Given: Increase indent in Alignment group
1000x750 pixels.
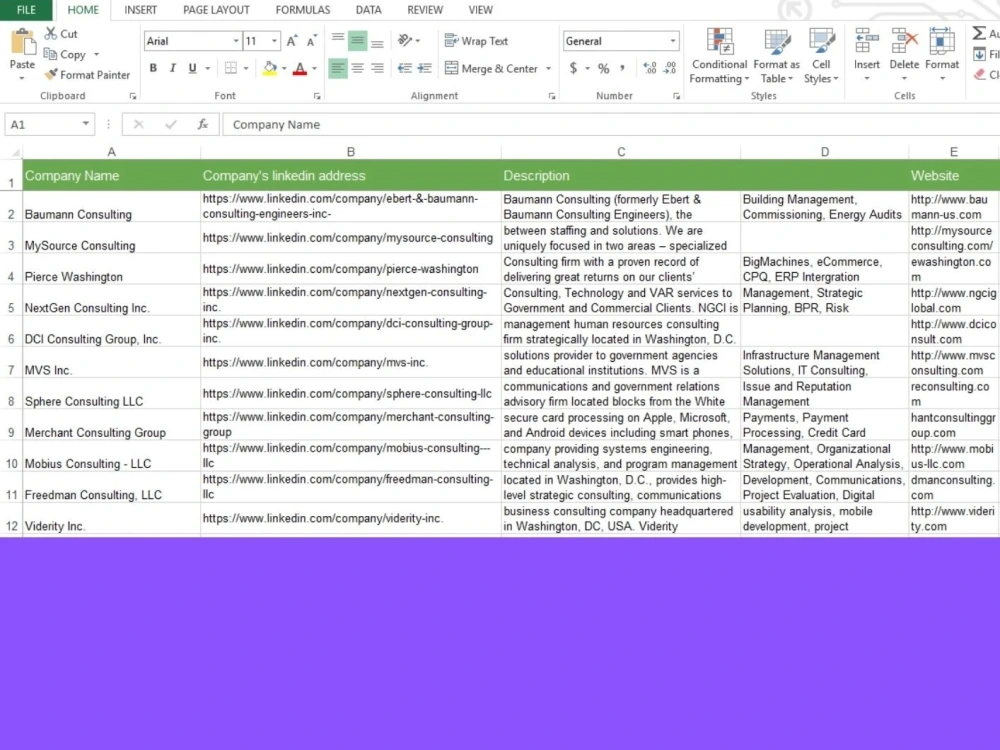Looking at the screenshot, I should (425, 68).
